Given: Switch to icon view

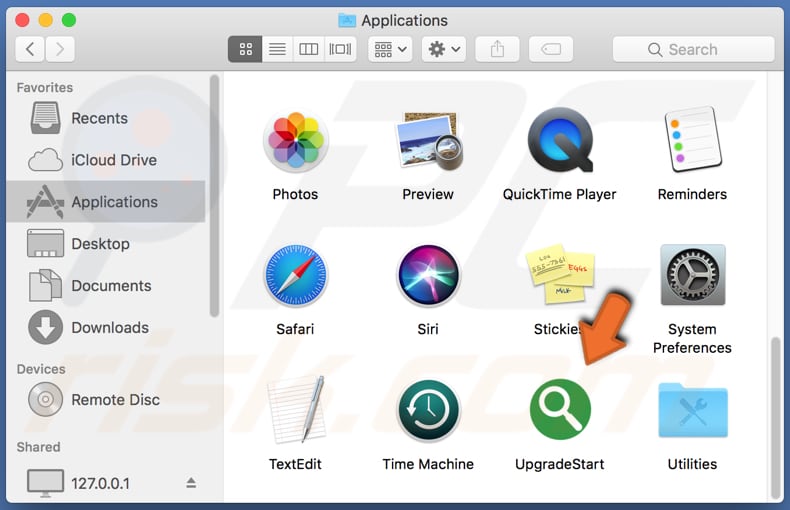Looking at the screenshot, I should click(x=245, y=49).
